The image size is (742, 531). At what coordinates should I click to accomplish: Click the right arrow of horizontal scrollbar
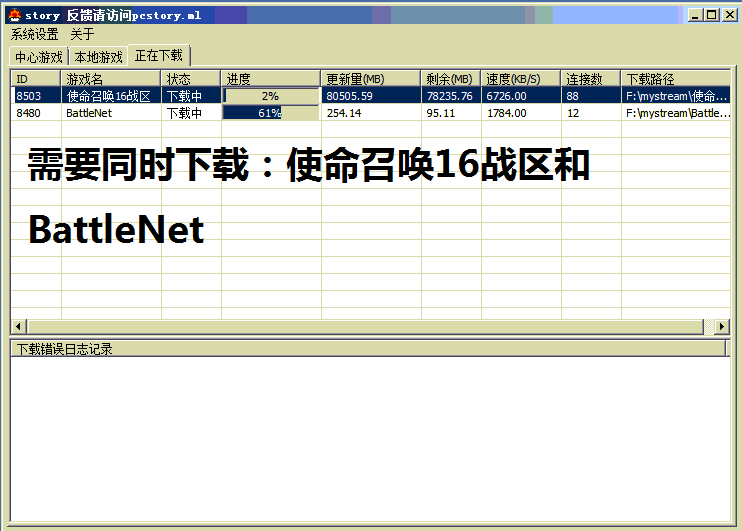[722, 327]
